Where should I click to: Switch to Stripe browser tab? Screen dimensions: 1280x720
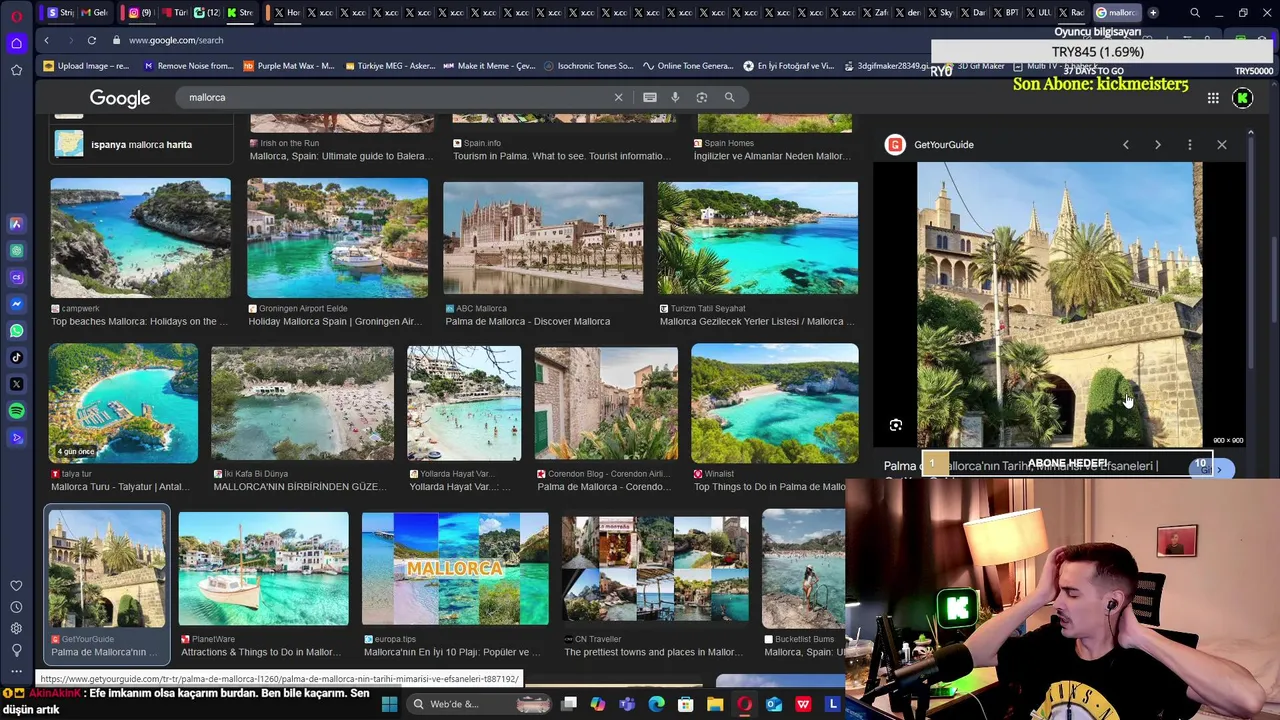(61, 13)
